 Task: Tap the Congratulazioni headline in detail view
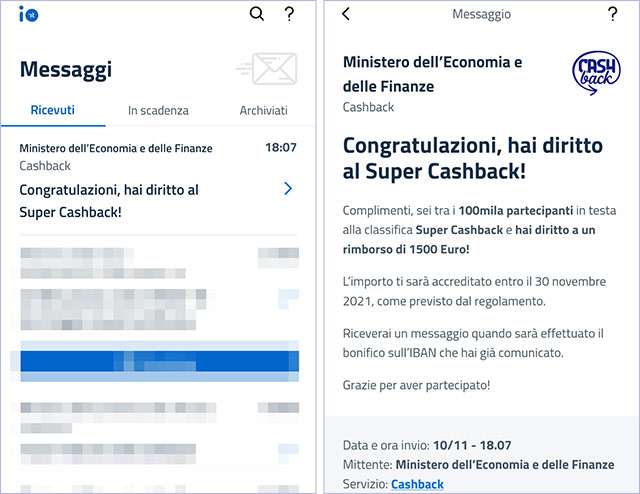(x=473, y=158)
